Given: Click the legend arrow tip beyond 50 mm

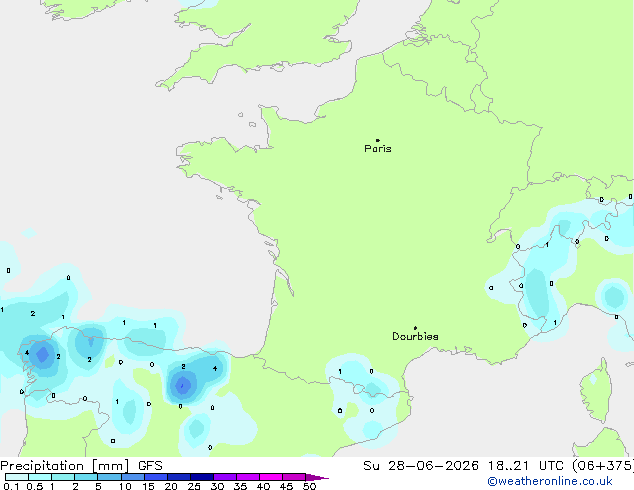Looking at the screenshot, I should click(317, 477).
